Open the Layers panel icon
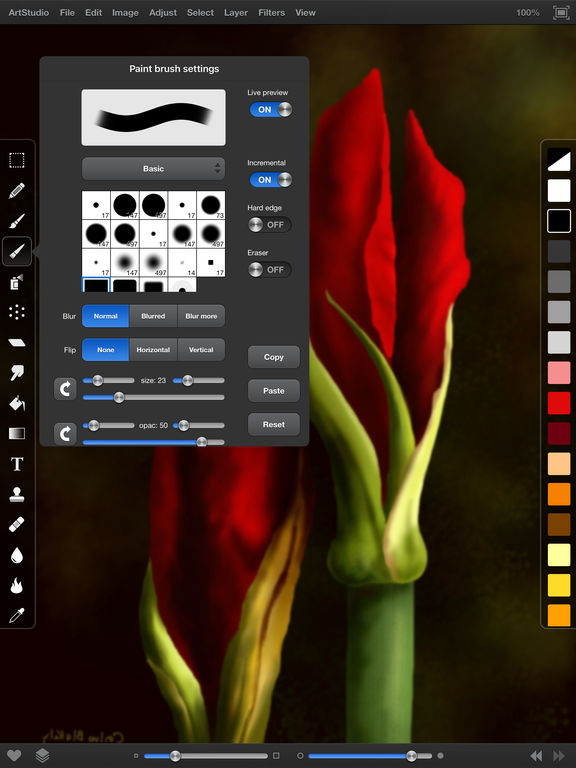Image resolution: width=576 pixels, height=768 pixels. point(42,755)
